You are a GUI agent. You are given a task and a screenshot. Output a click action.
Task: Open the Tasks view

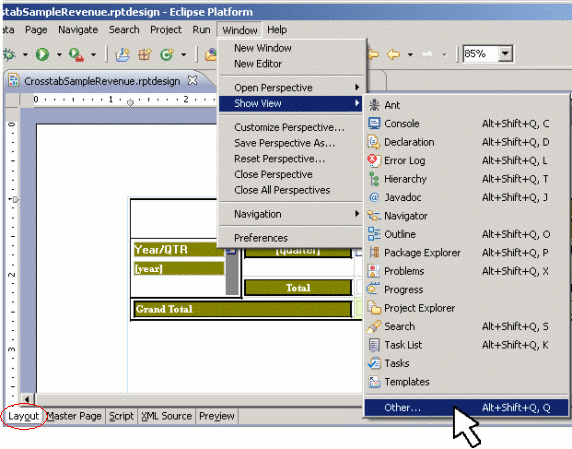coord(466,363)
